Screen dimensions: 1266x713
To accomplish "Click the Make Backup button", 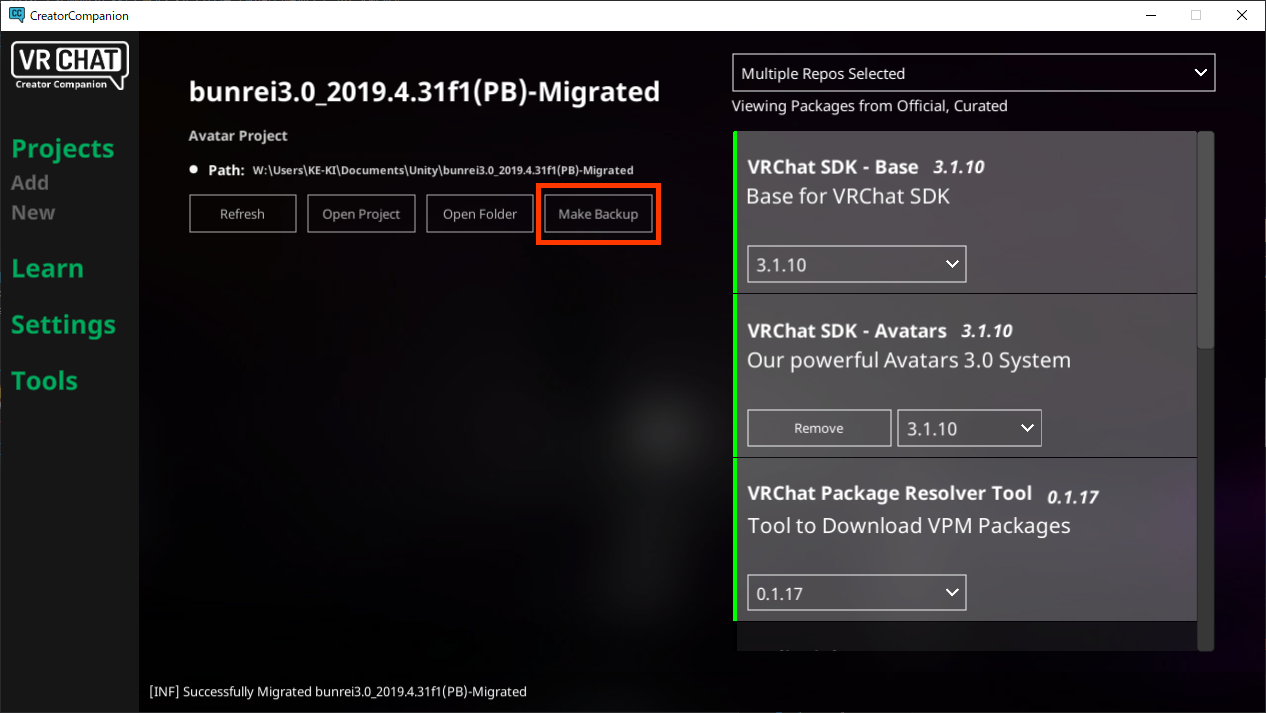I will click(598, 214).
